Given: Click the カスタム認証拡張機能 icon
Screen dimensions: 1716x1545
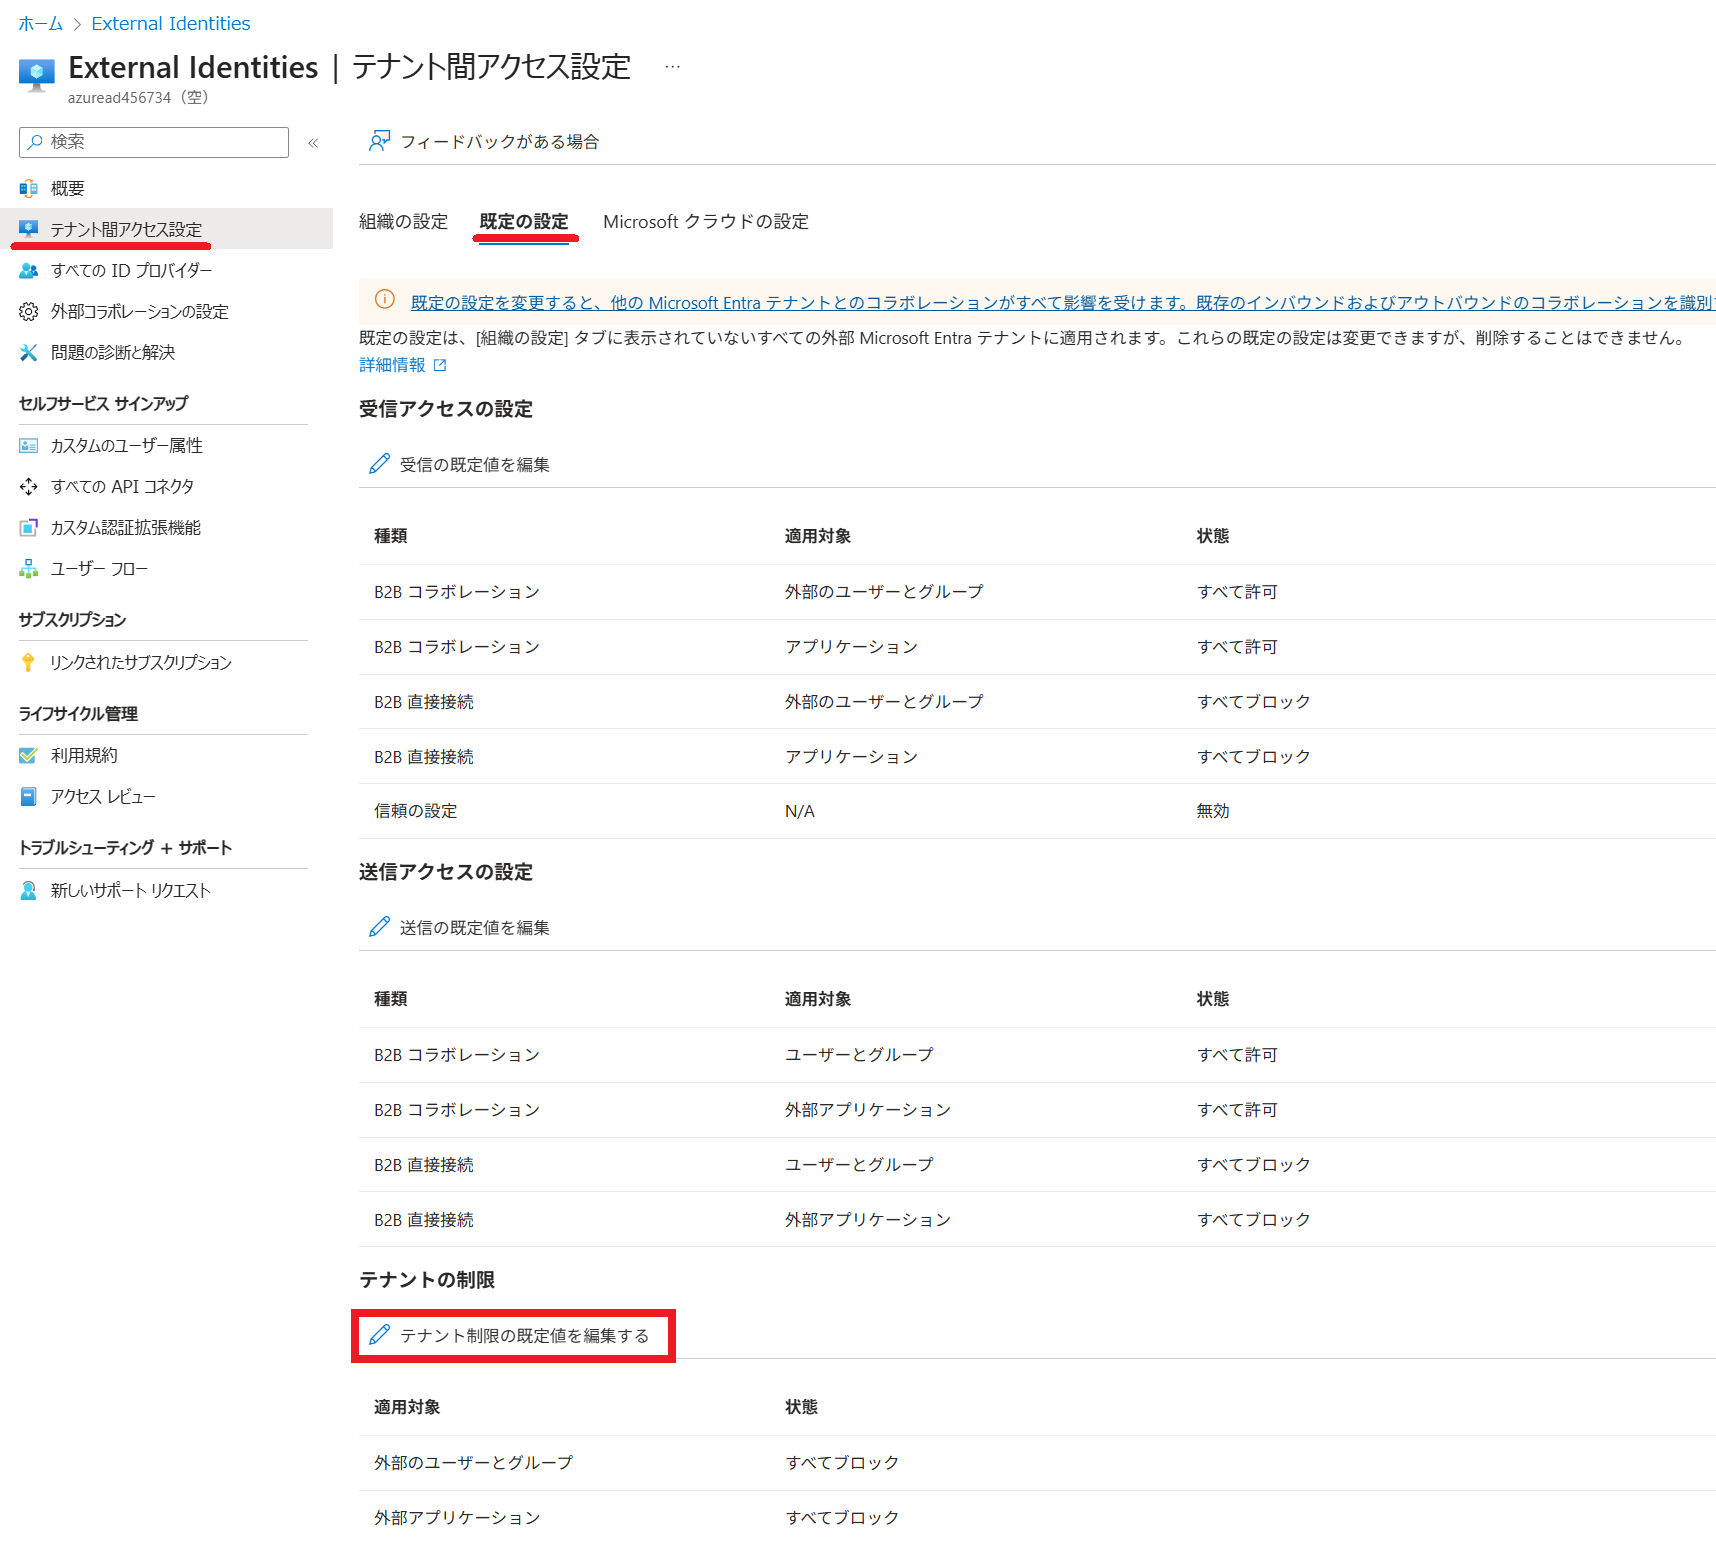Looking at the screenshot, I should (29, 527).
